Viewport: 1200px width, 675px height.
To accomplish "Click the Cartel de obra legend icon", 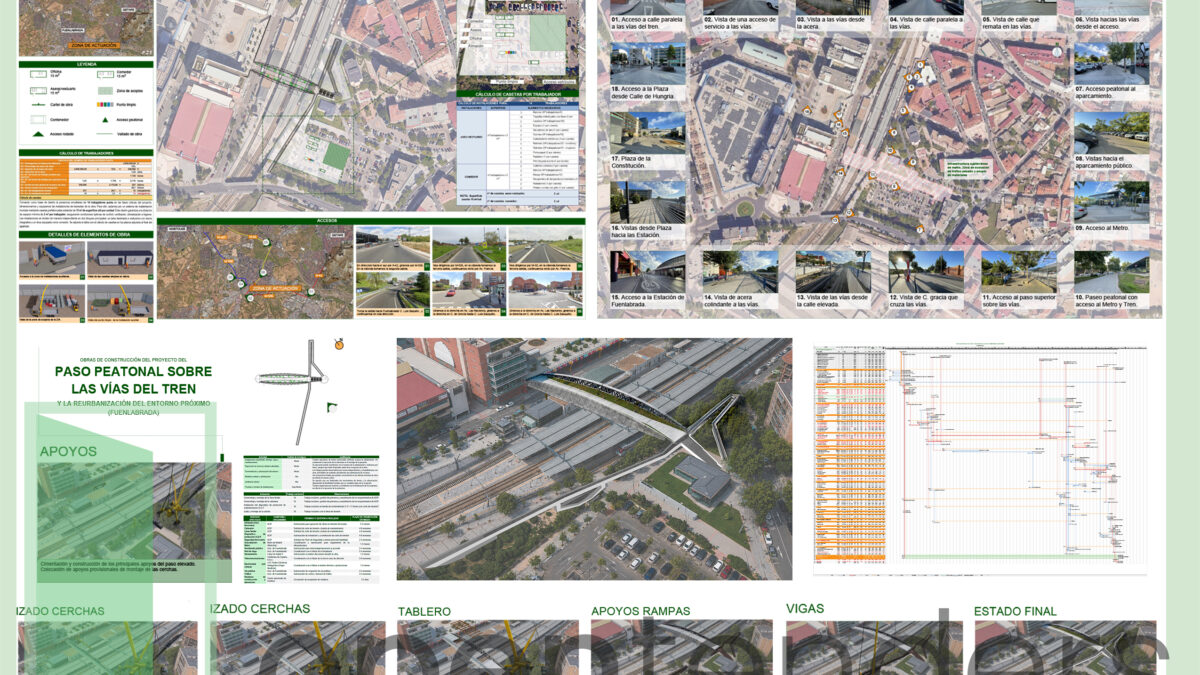I will tap(38, 105).
